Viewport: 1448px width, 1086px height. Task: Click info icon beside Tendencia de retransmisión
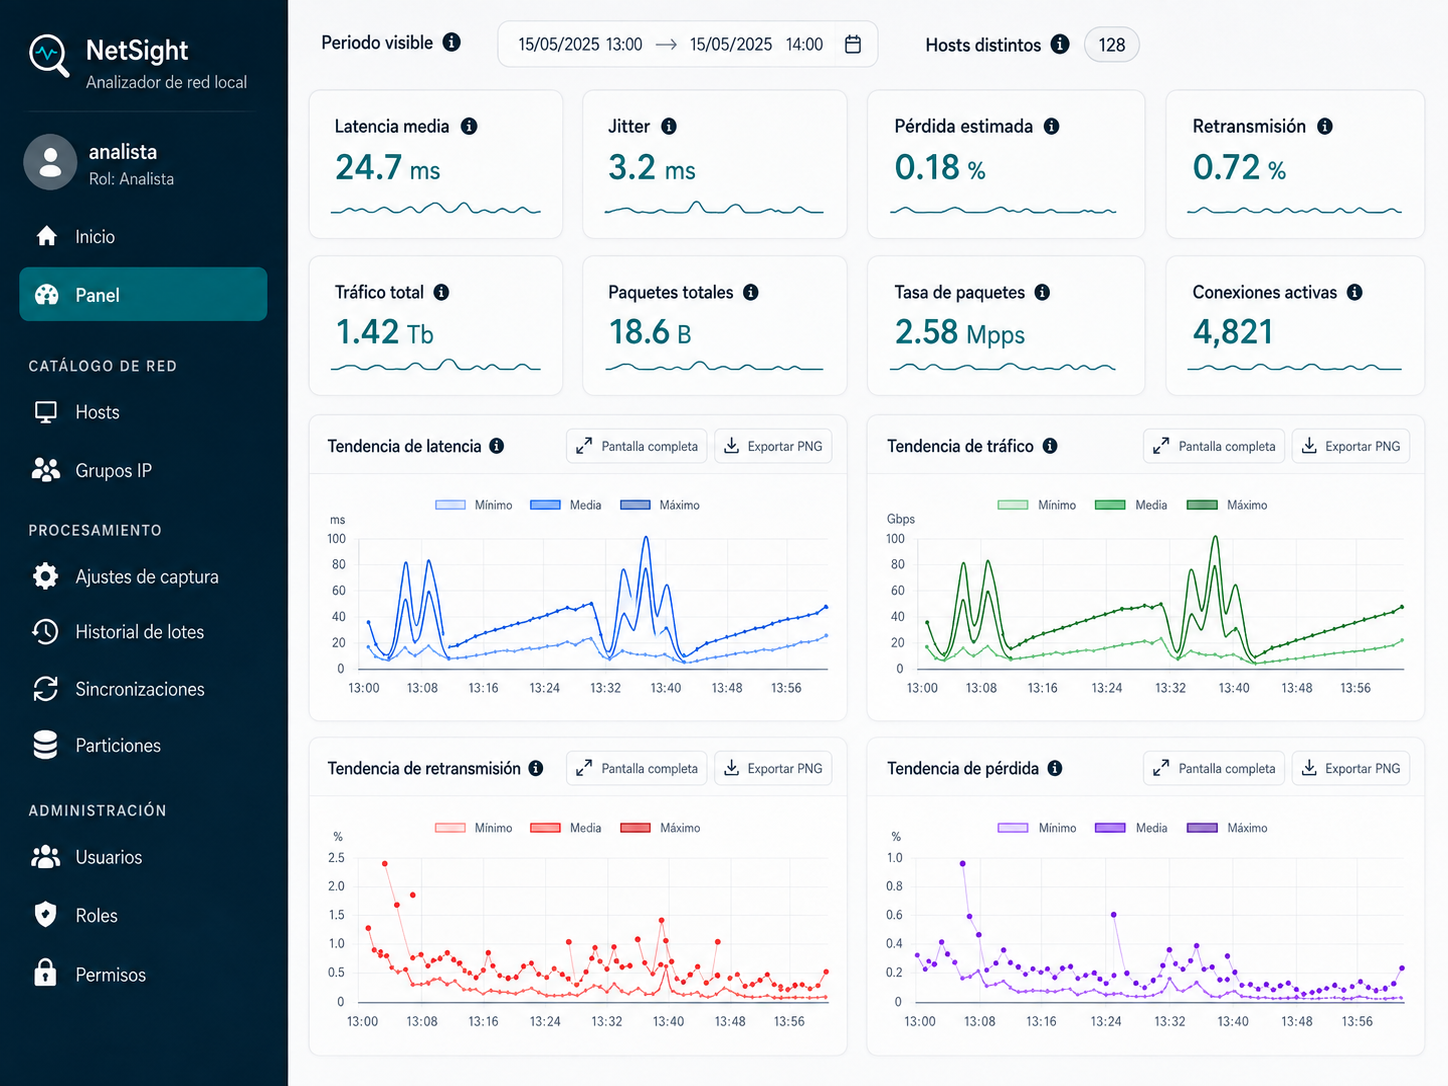click(x=536, y=768)
